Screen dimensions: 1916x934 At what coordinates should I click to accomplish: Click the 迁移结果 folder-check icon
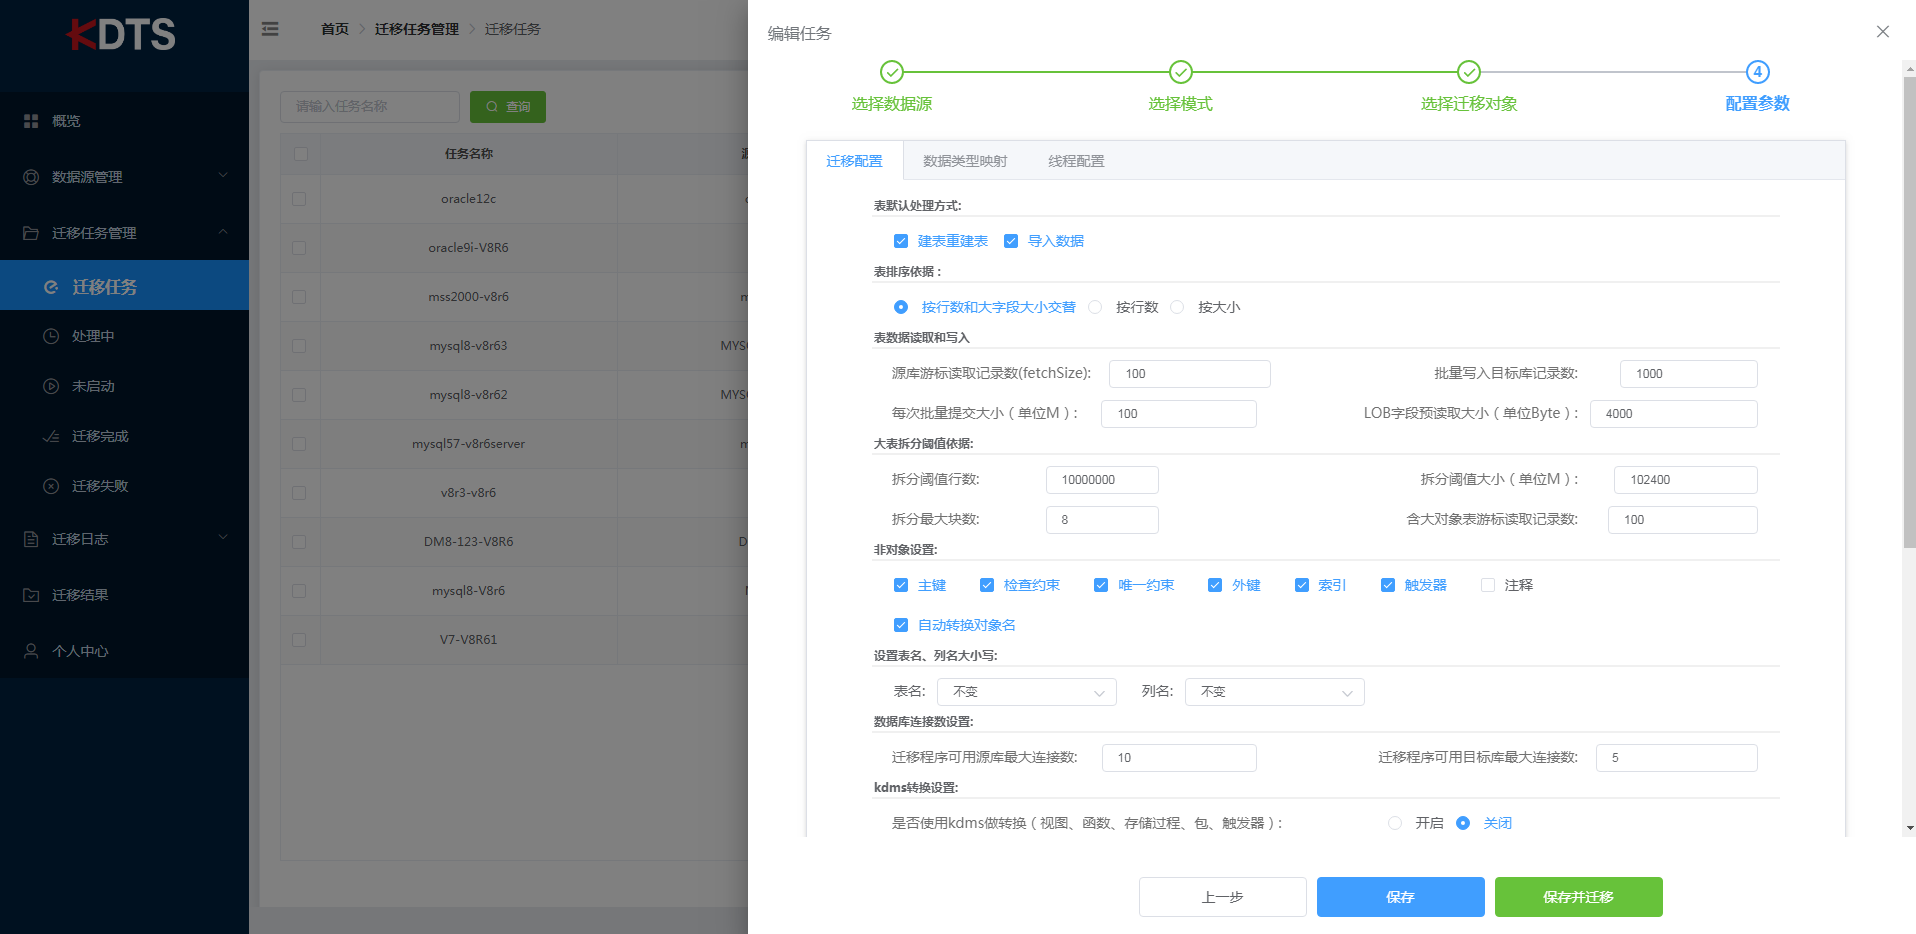point(31,595)
